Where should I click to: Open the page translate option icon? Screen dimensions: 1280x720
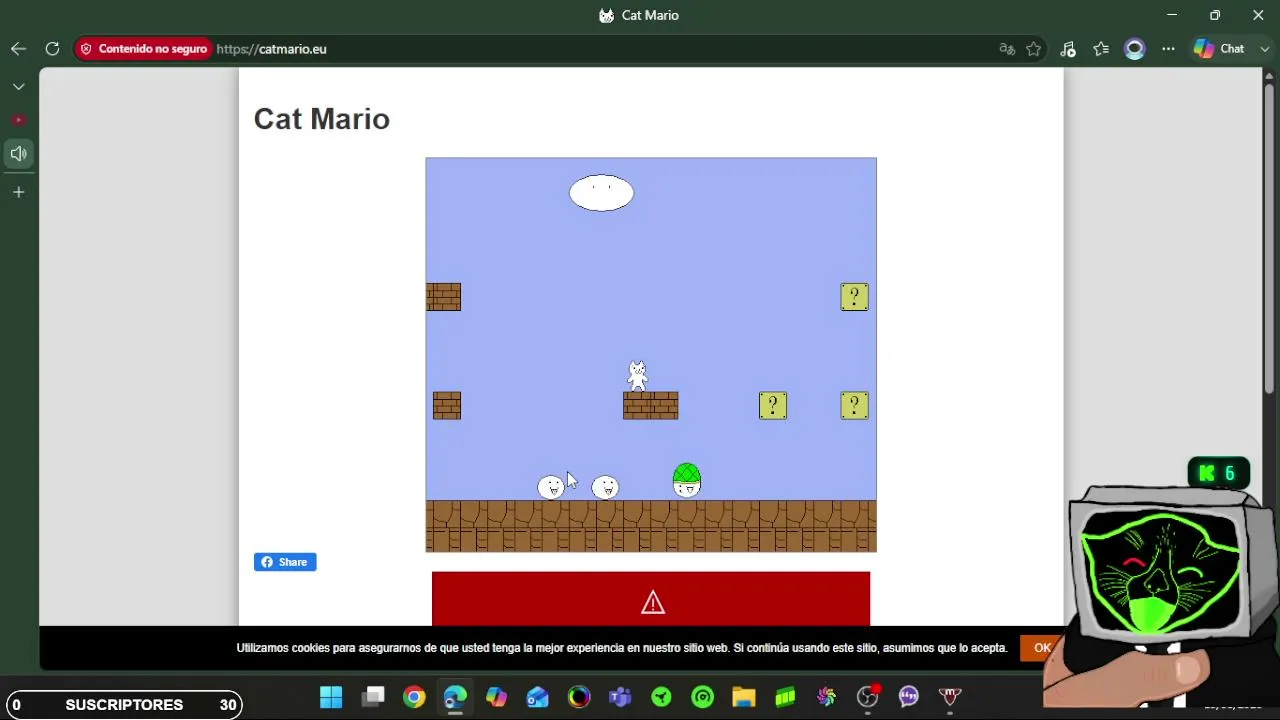point(1007,49)
